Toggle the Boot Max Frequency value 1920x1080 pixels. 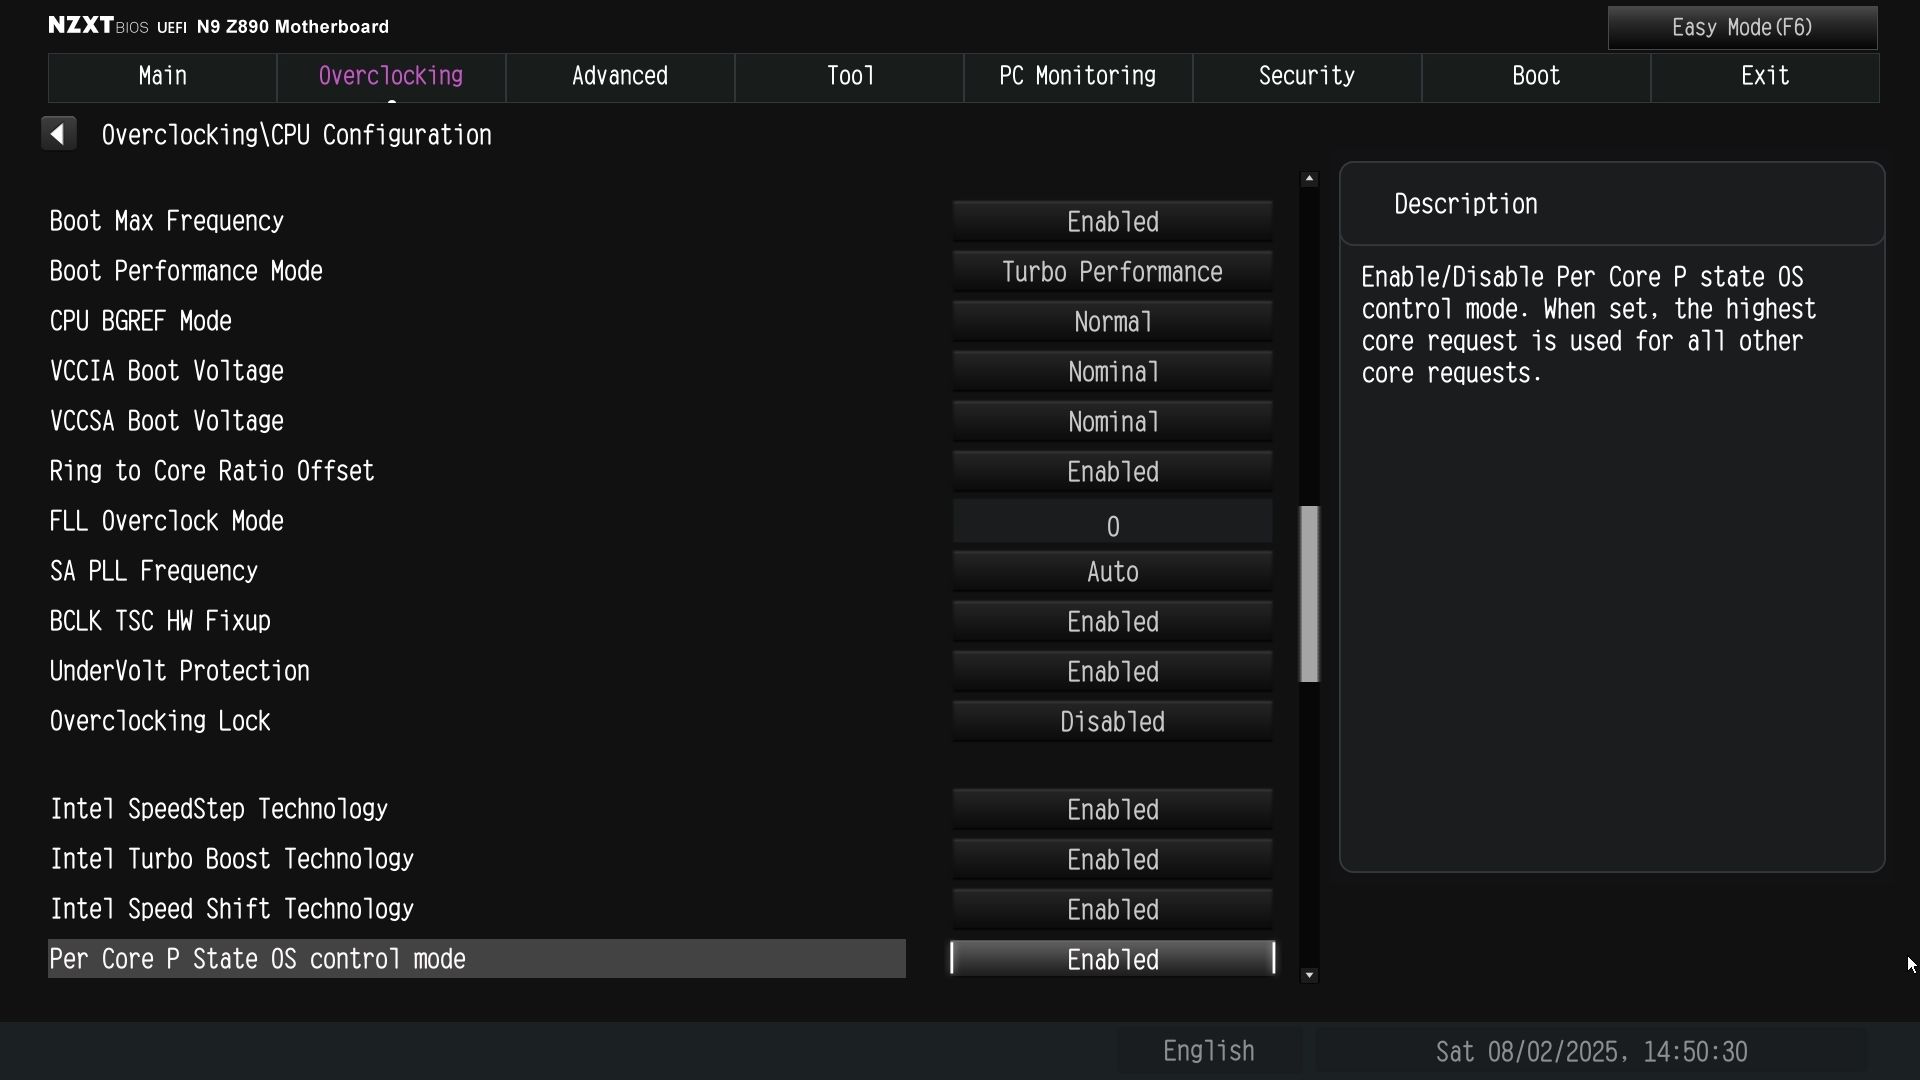click(x=1112, y=222)
